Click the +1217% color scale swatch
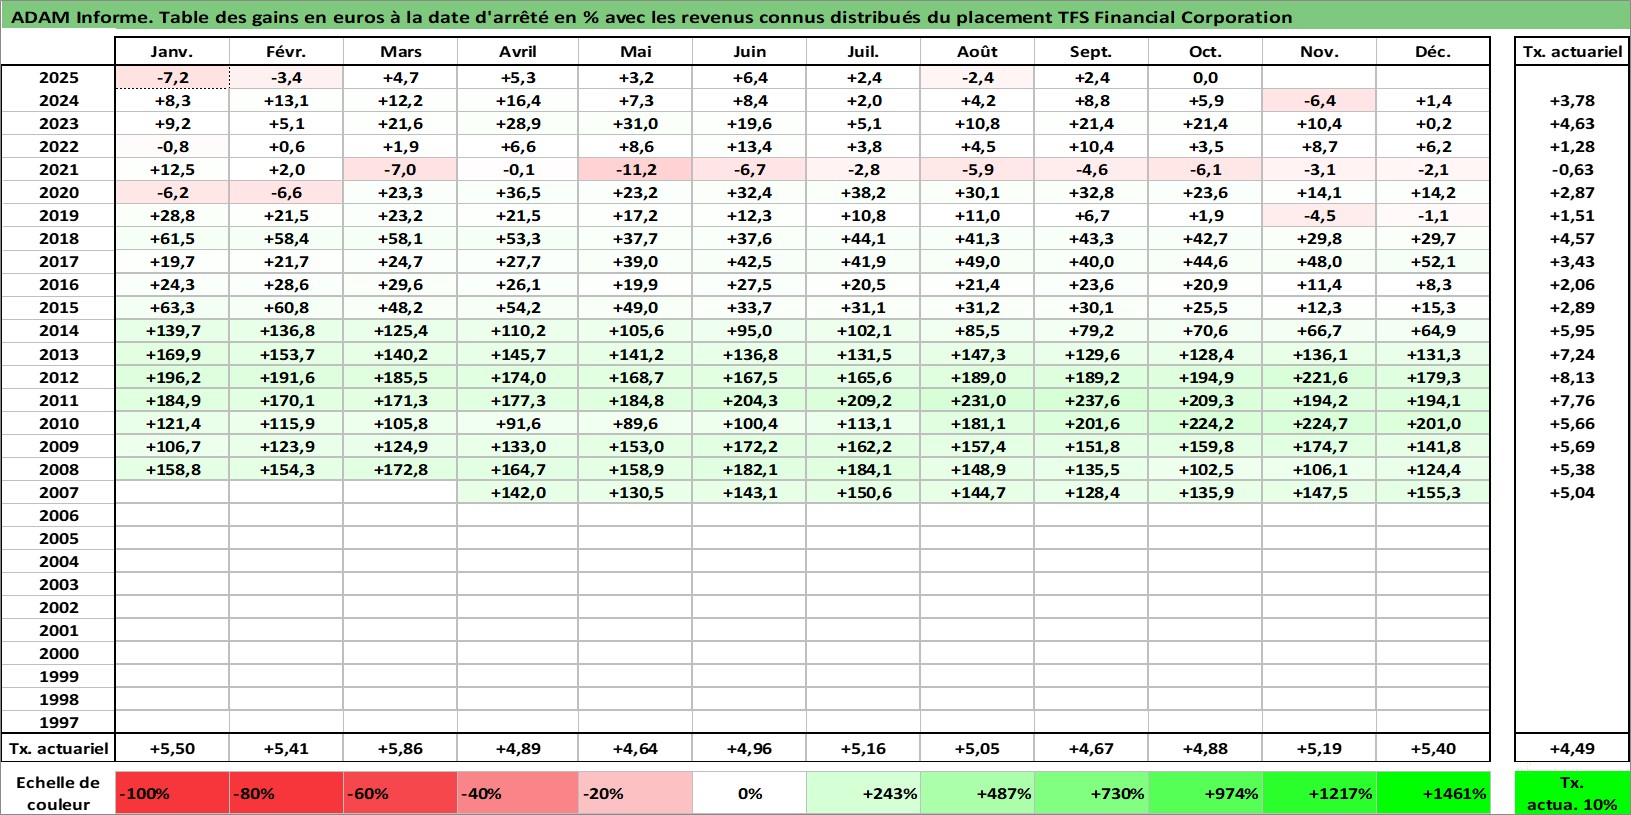 tap(1319, 792)
